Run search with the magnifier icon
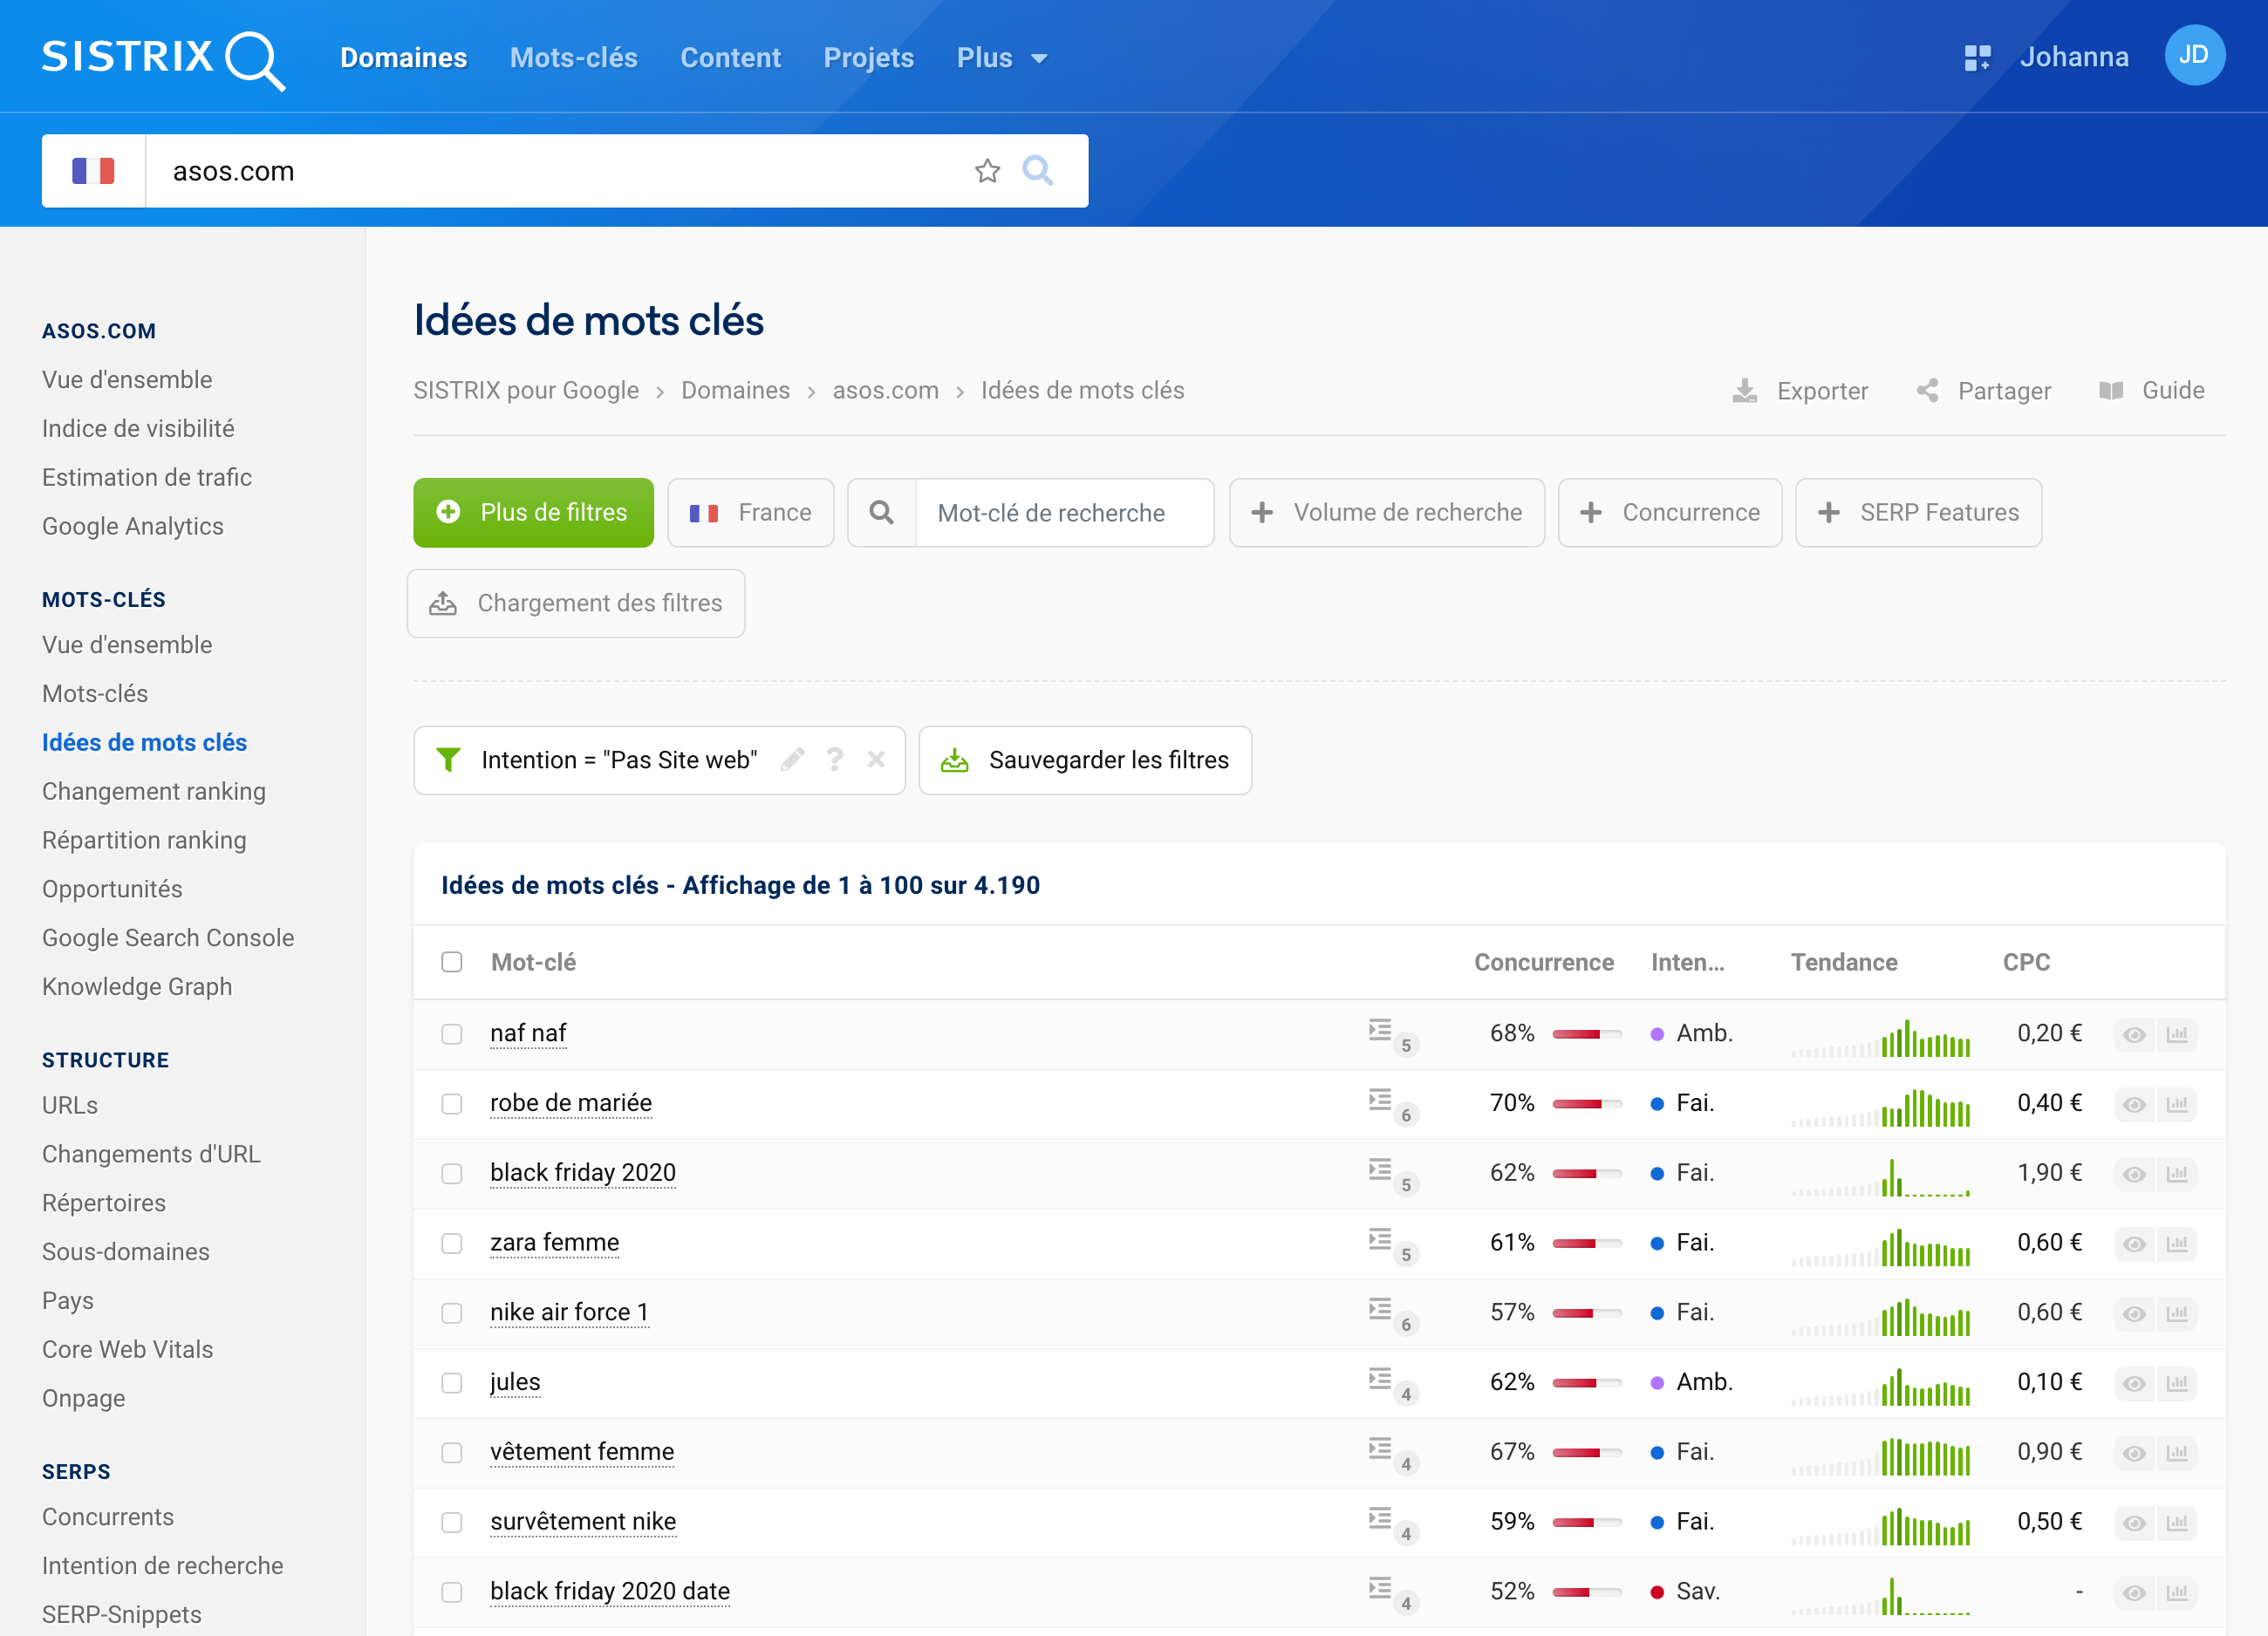This screenshot has width=2268, height=1636. click(x=1037, y=171)
